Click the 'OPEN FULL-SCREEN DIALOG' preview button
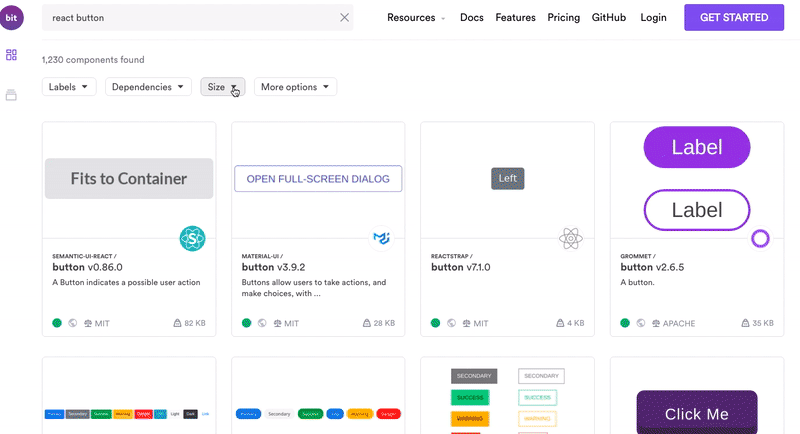800x434 pixels. coord(318,178)
